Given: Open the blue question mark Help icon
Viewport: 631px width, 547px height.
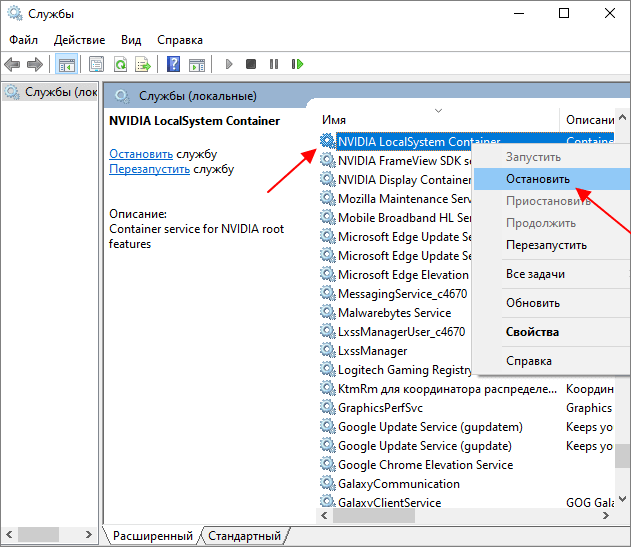Looking at the screenshot, I should click(173, 64).
